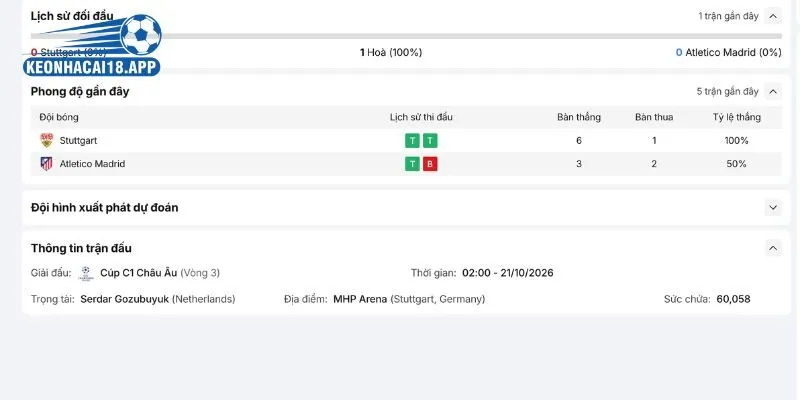Open the Cúp C1 Châu Âu competition link
This screenshot has width=800, height=400.
point(138,273)
